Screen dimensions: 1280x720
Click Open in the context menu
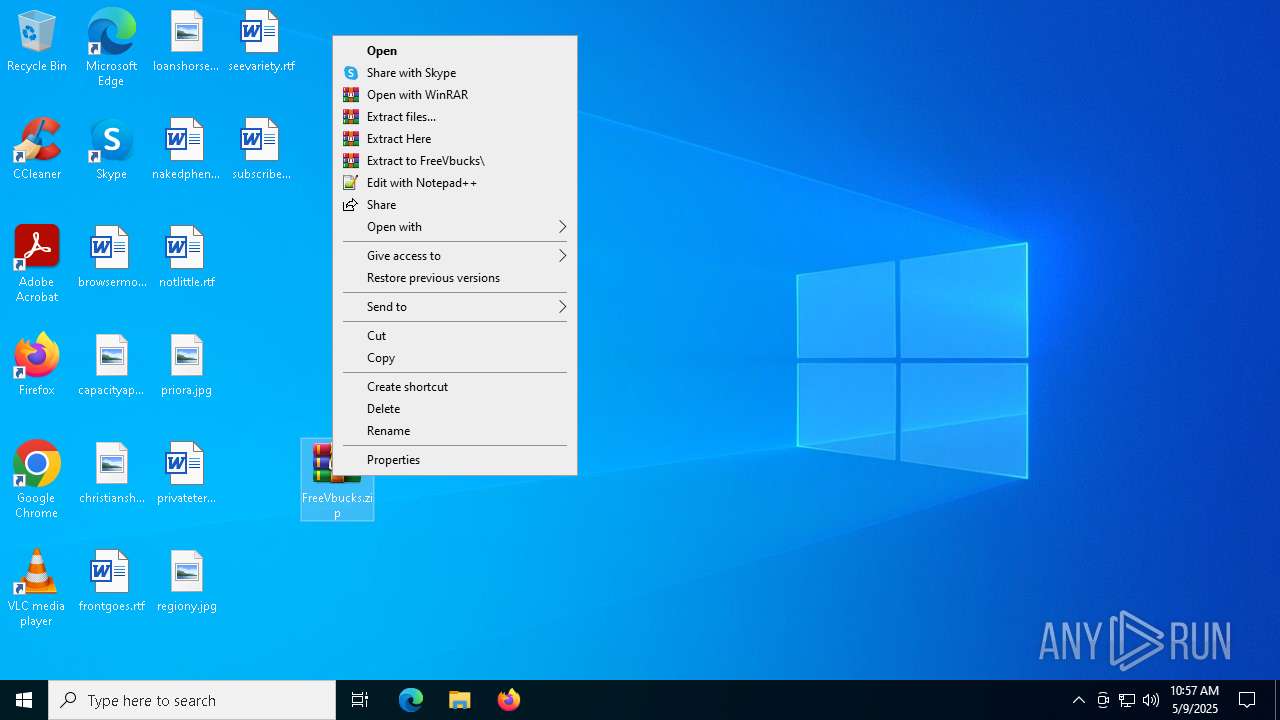(x=455, y=51)
